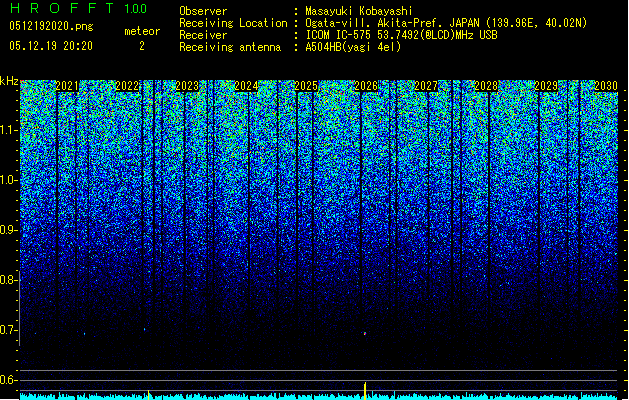The width and height of the screenshot is (629, 400).
Task: Select the observer name Masayuki Kobayashi
Action: tap(359, 11)
